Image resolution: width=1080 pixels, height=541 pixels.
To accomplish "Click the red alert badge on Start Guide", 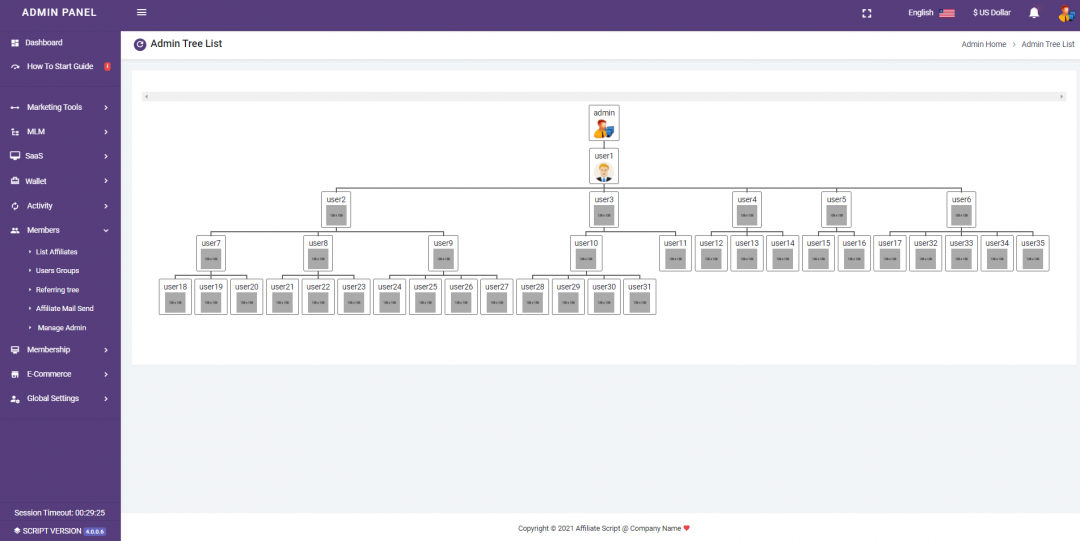I will (107, 67).
